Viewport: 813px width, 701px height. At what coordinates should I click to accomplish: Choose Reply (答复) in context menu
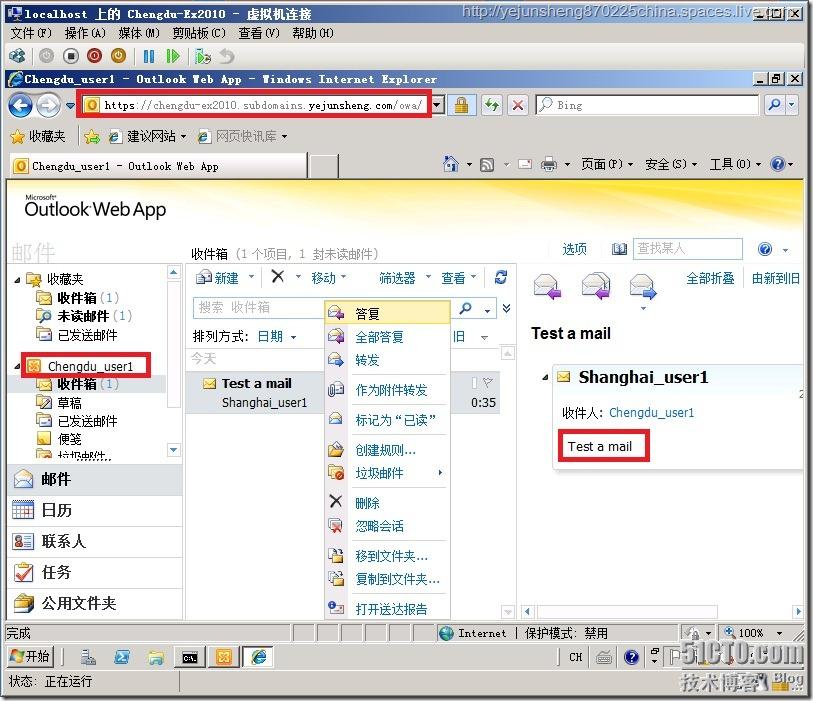point(387,313)
